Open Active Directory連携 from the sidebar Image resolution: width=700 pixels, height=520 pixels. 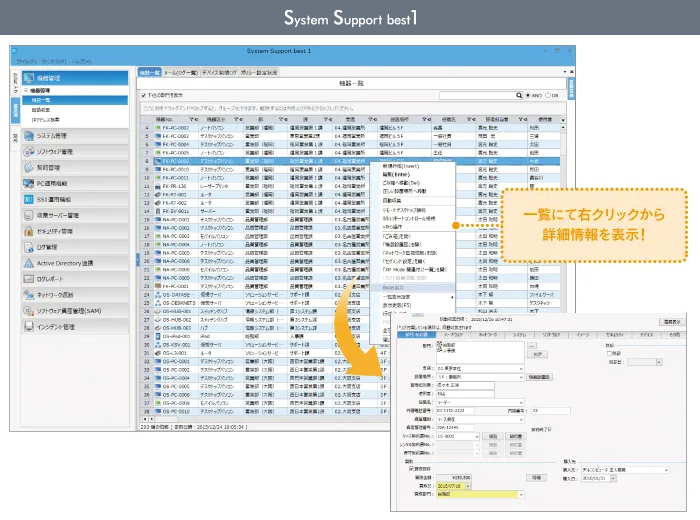pyautogui.click(x=28, y=262)
